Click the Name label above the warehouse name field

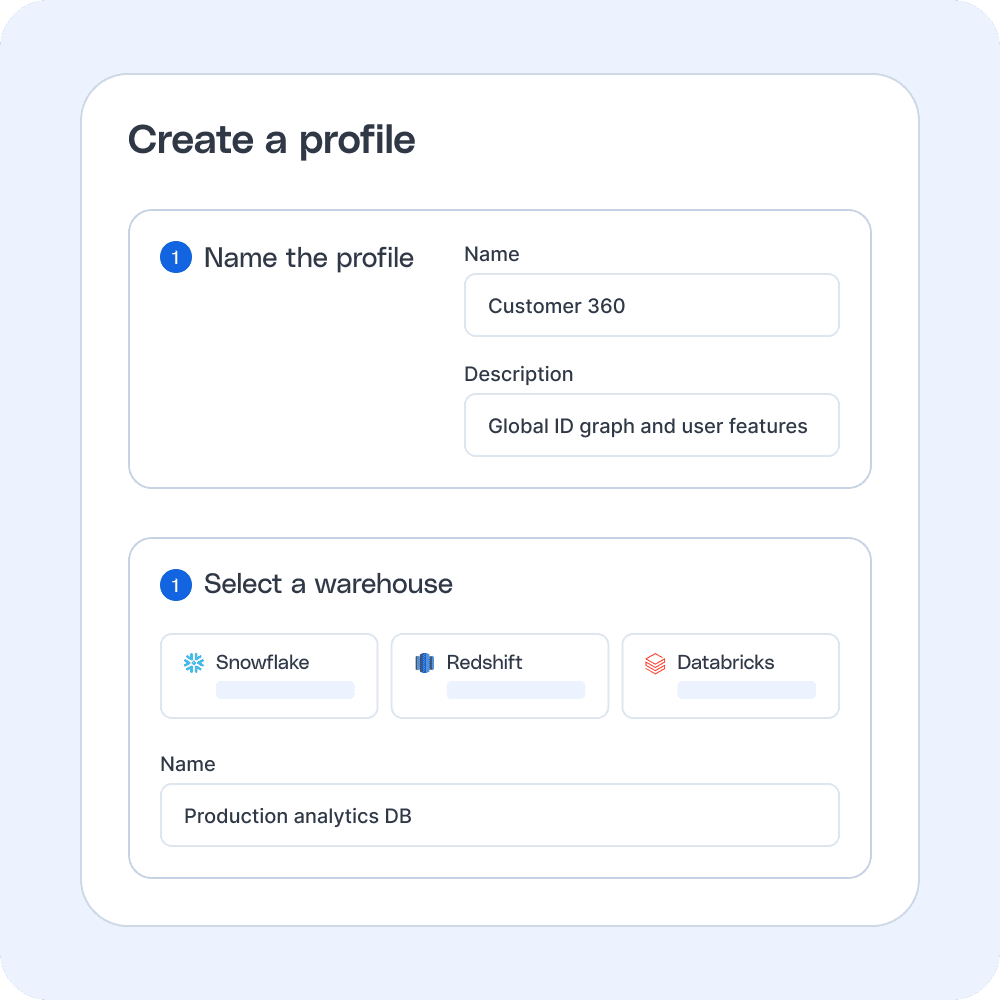187,765
